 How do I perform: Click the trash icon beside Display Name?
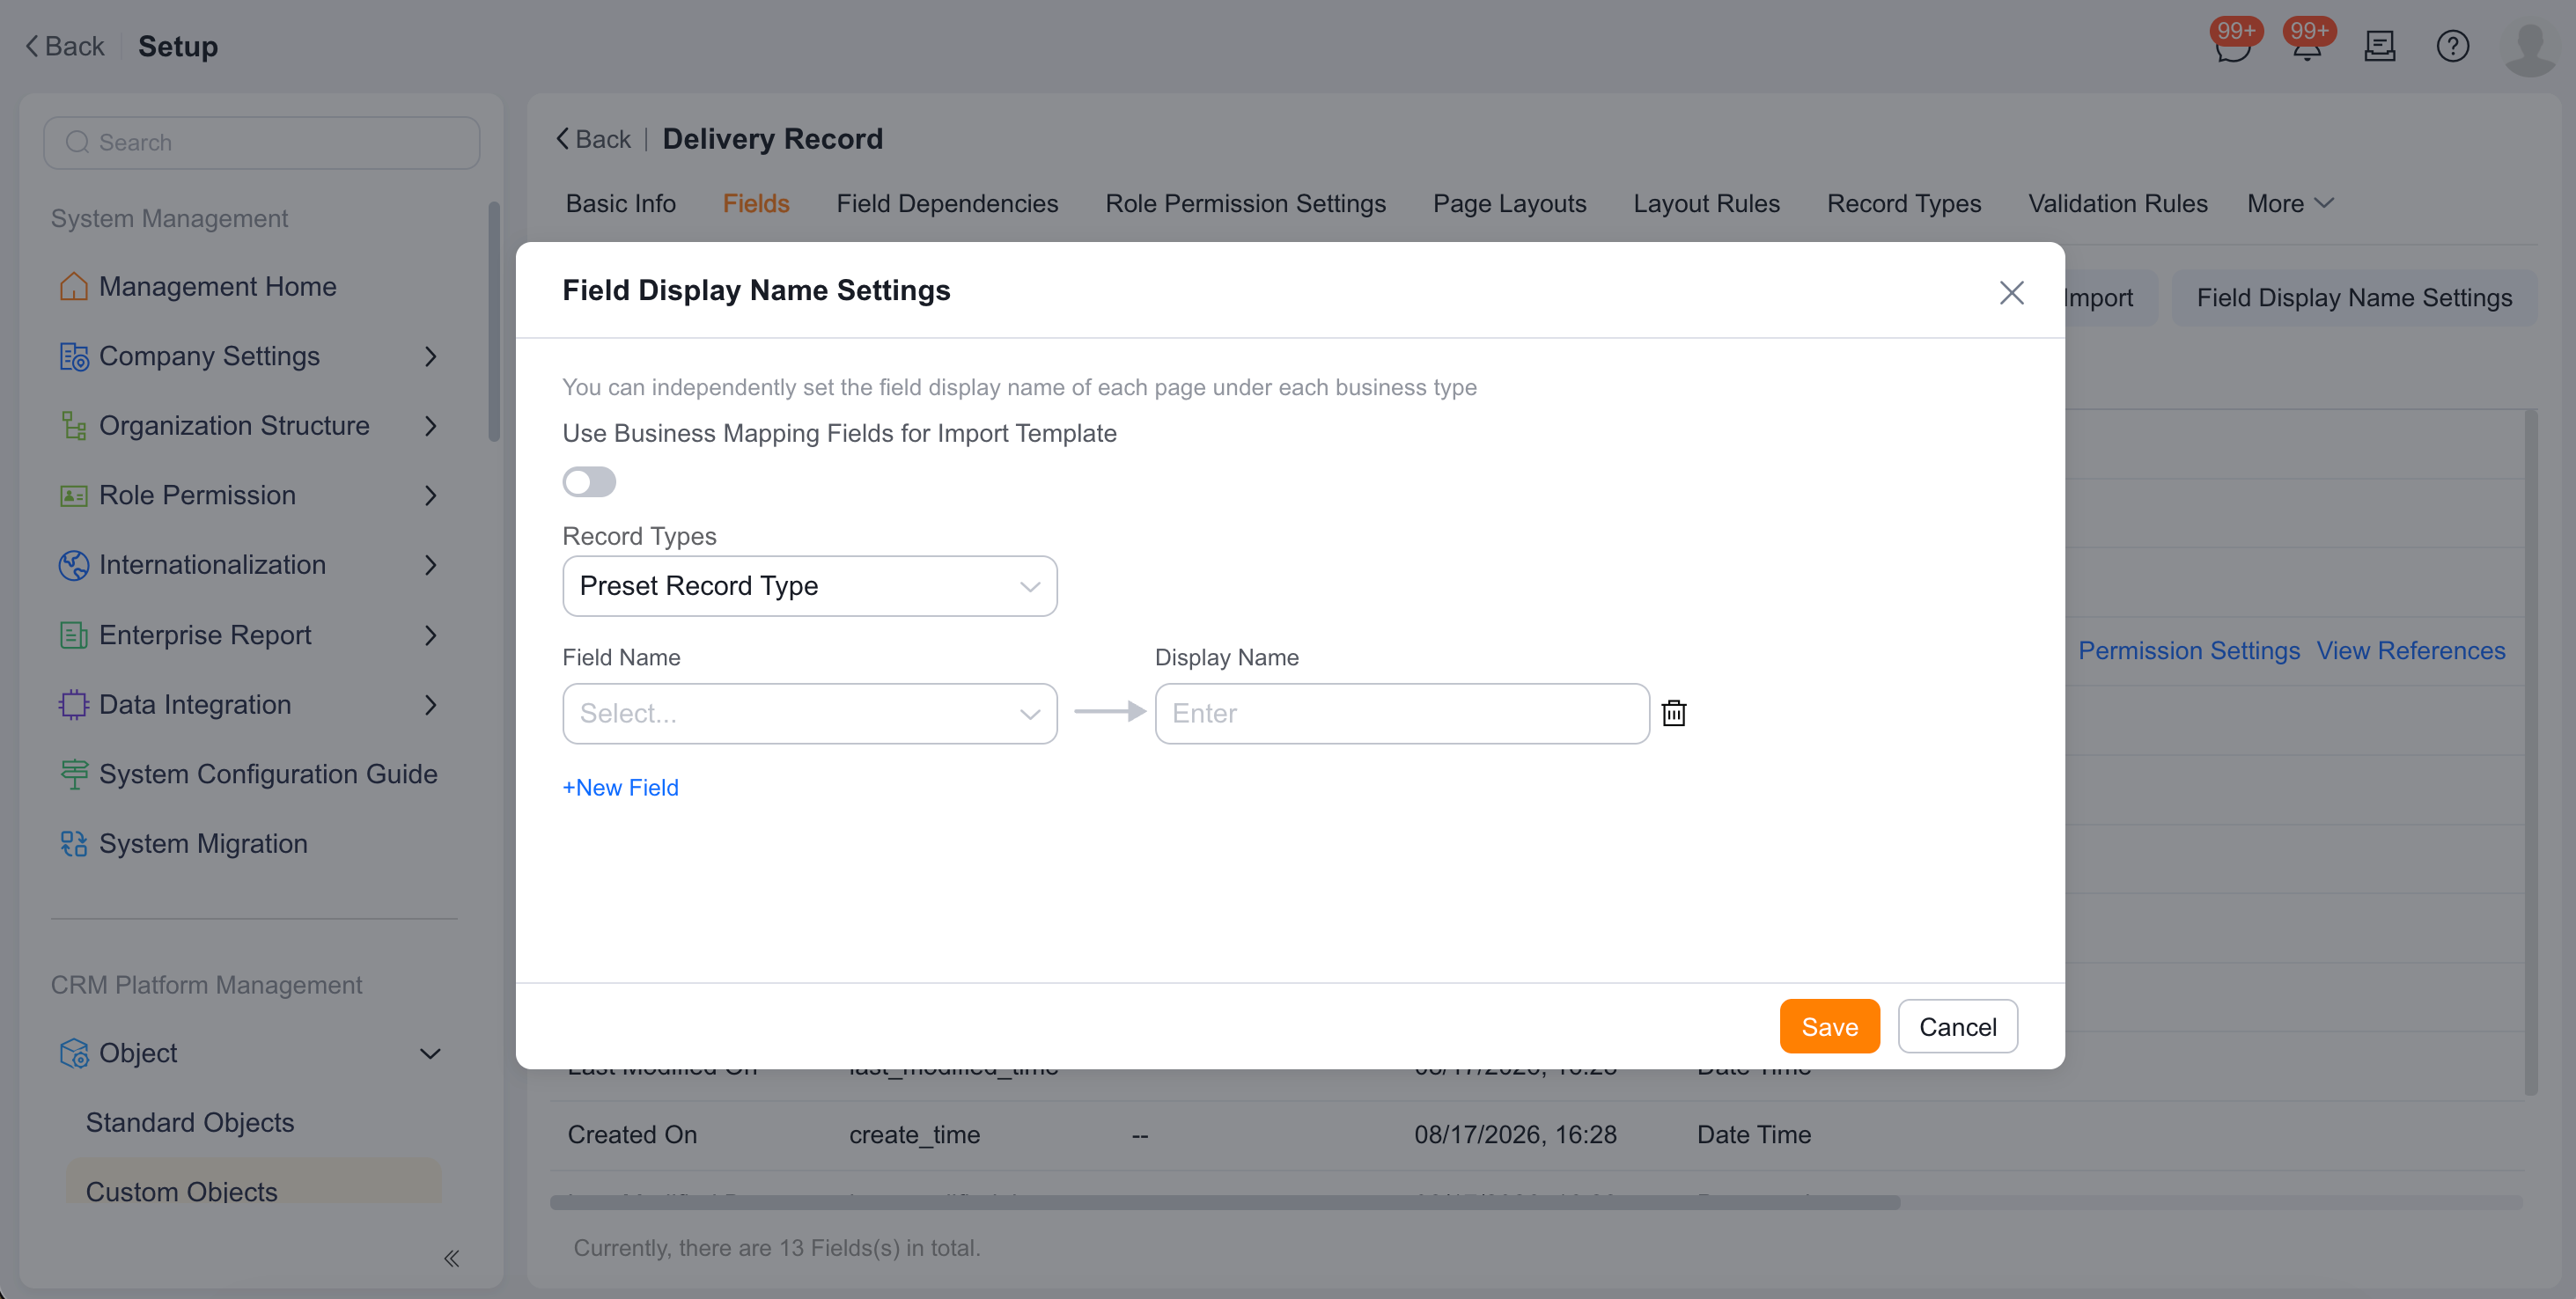tap(1673, 713)
